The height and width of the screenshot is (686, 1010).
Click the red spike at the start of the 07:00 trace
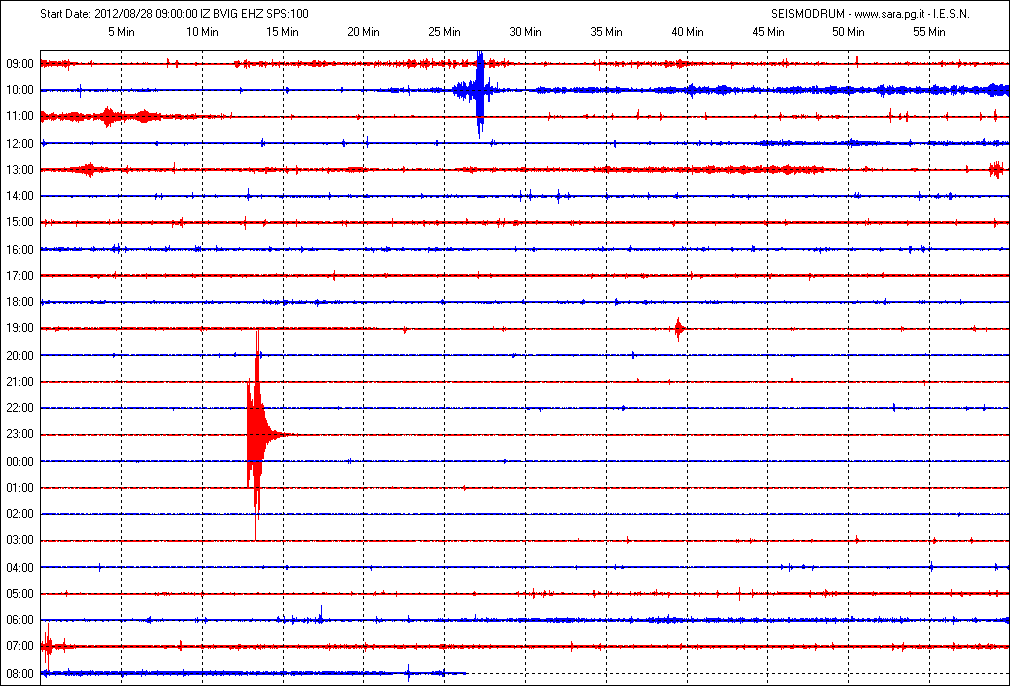[48, 645]
